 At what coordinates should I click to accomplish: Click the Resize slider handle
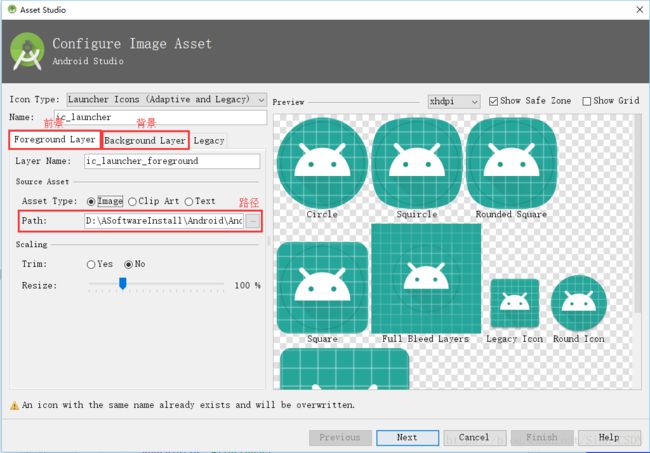123,283
